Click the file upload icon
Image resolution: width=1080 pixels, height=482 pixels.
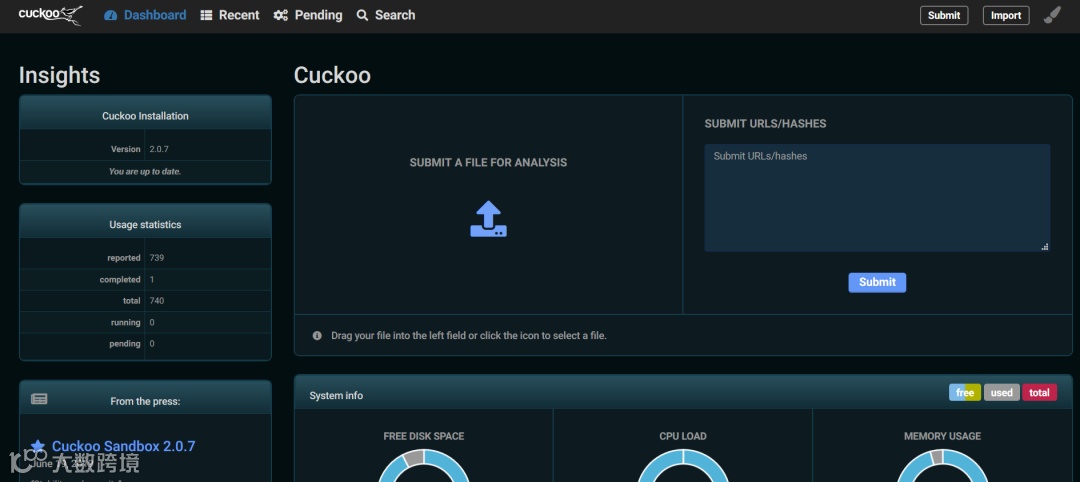[488, 219]
